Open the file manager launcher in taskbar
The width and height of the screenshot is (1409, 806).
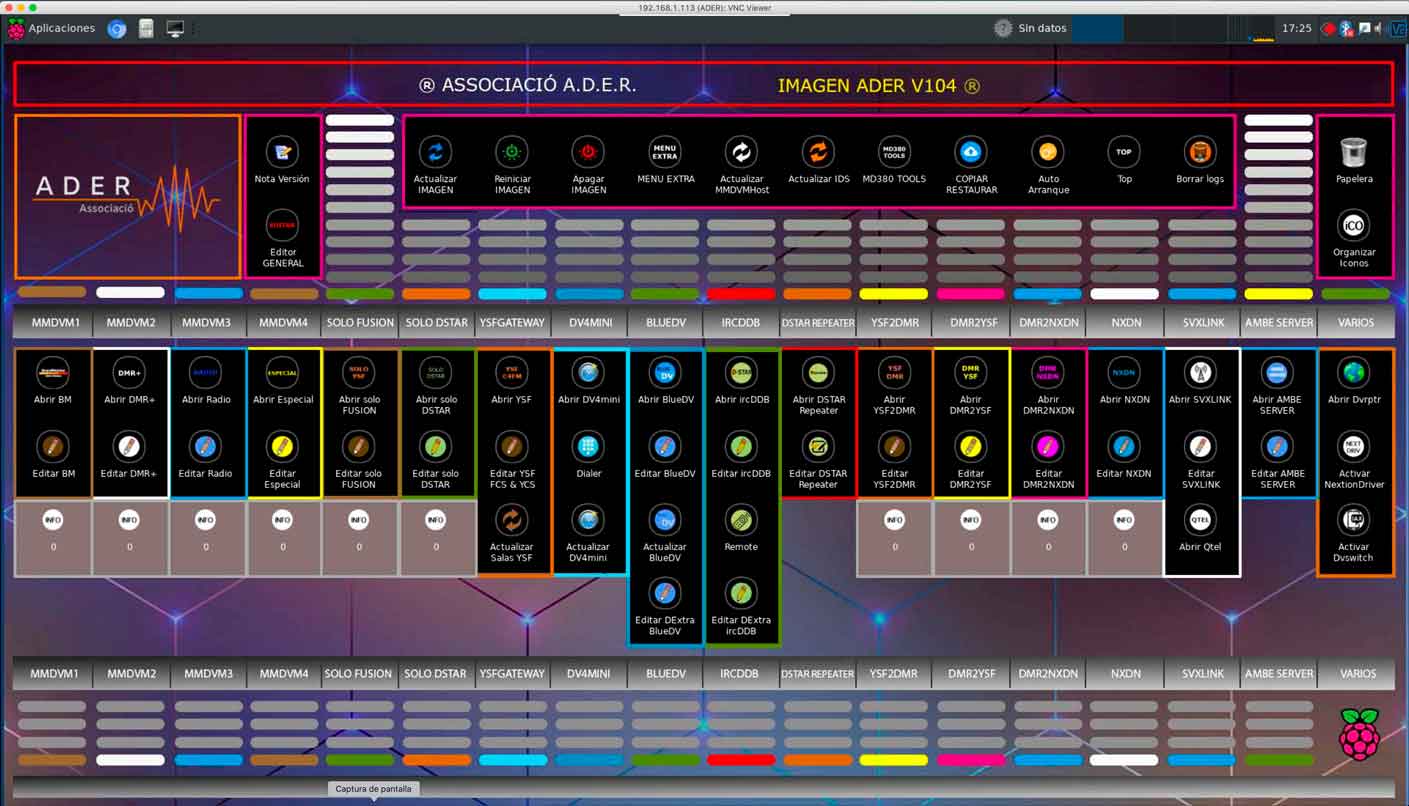coord(146,29)
